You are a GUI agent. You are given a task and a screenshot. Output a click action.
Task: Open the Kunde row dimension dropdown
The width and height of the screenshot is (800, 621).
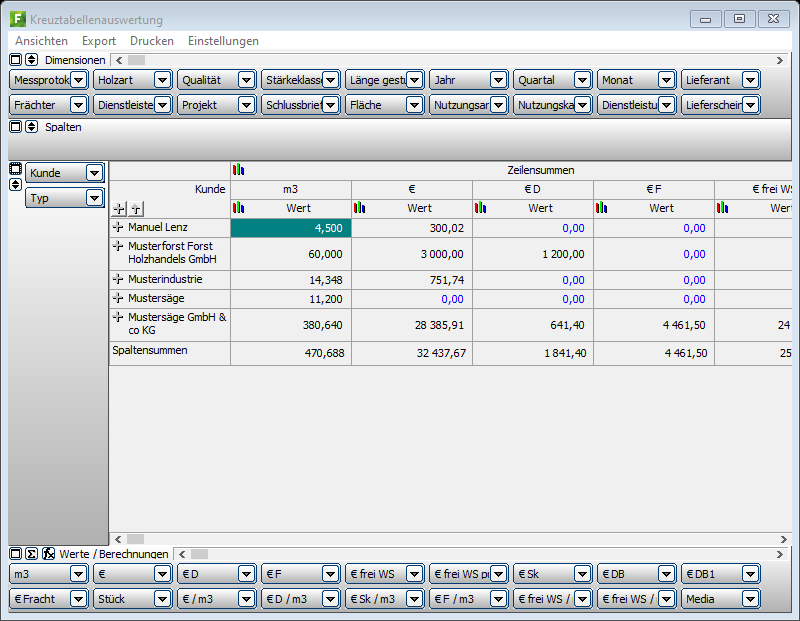pos(94,173)
